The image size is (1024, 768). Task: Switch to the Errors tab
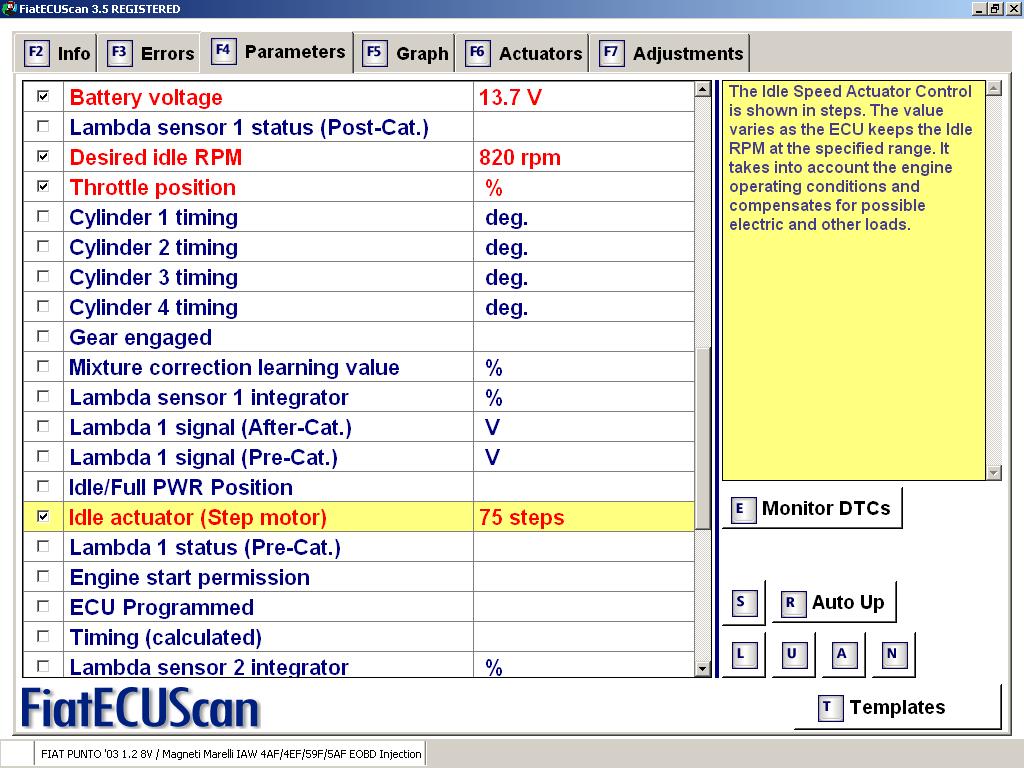pyautogui.click(x=152, y=53)
